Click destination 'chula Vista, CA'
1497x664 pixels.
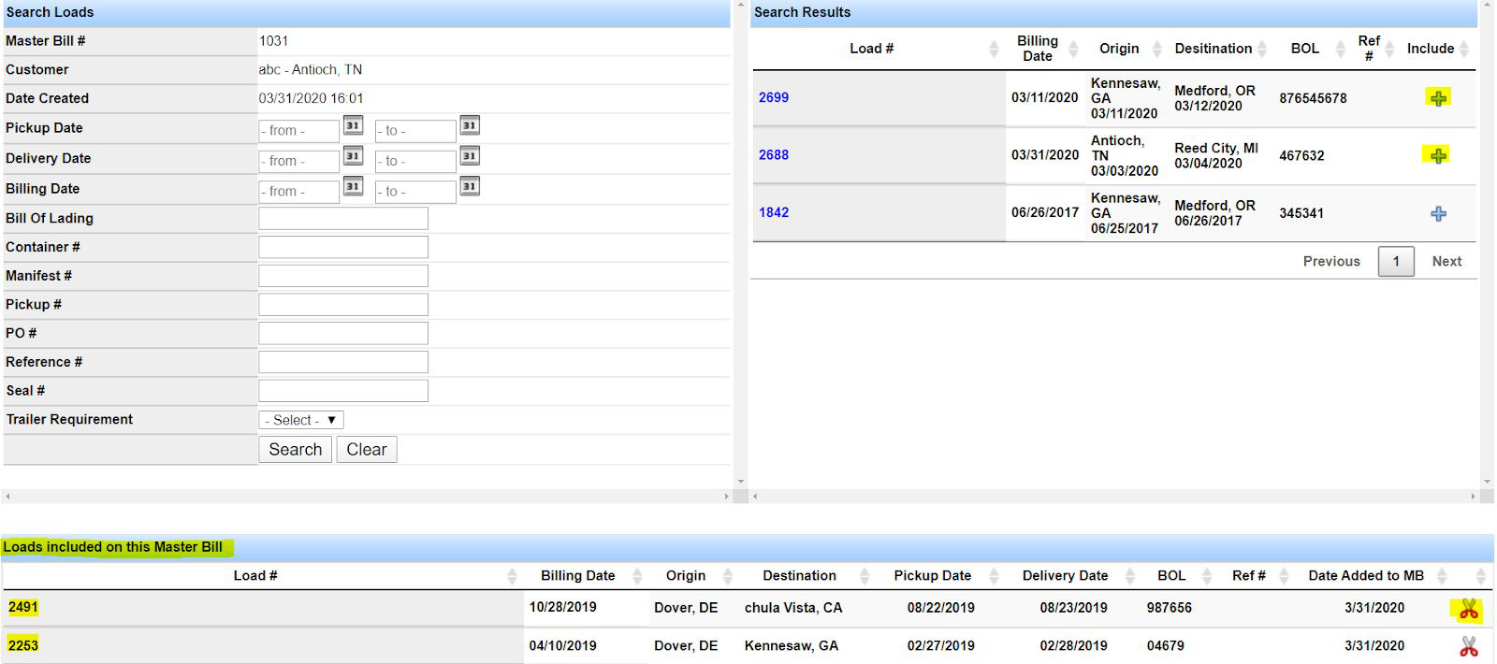tap(793, 607)
